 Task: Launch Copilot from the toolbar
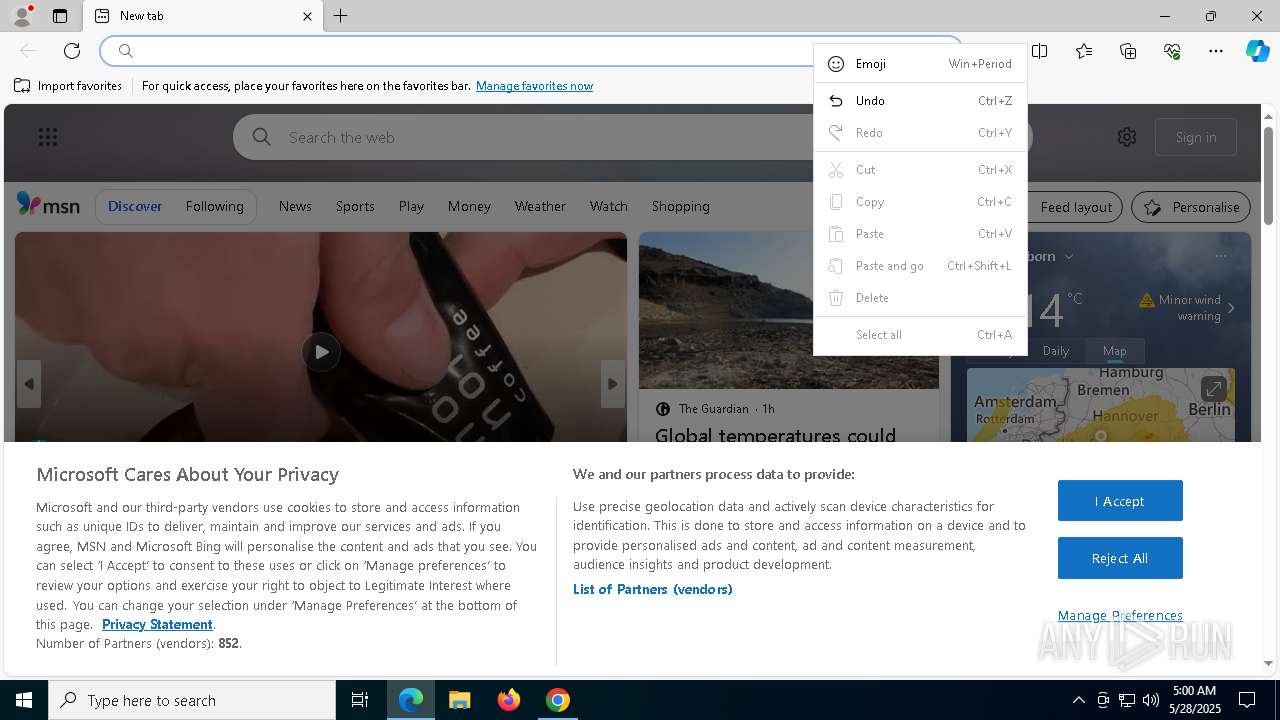coord(1257,51)
